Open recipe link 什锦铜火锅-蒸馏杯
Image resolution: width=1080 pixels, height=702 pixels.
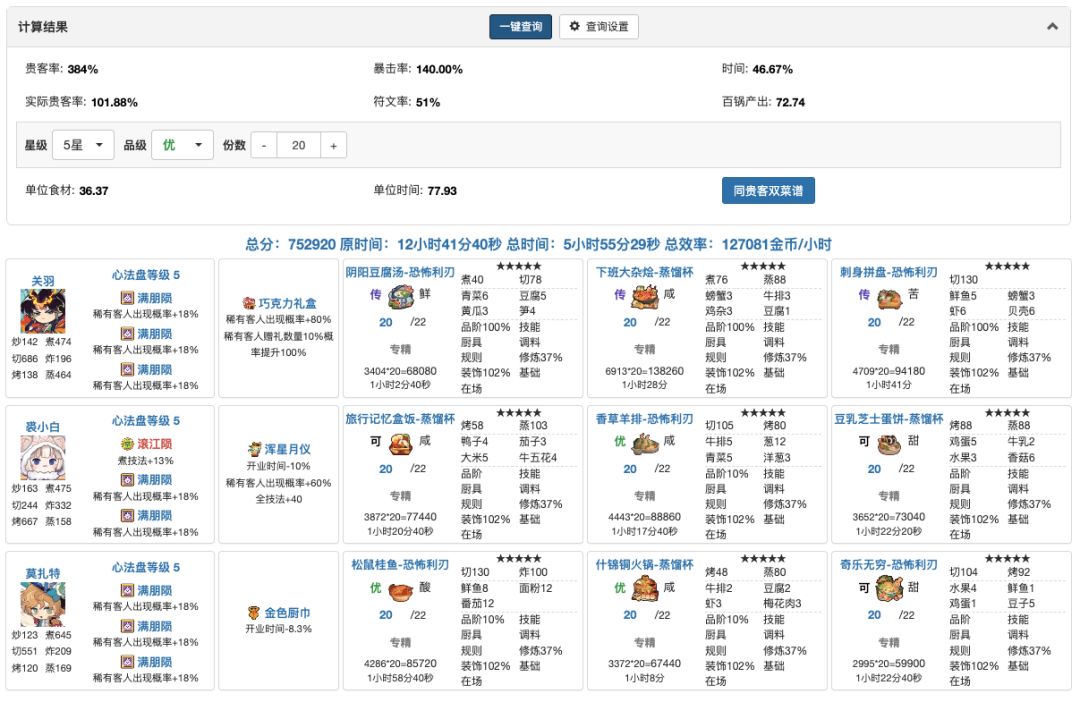point(645,565)
